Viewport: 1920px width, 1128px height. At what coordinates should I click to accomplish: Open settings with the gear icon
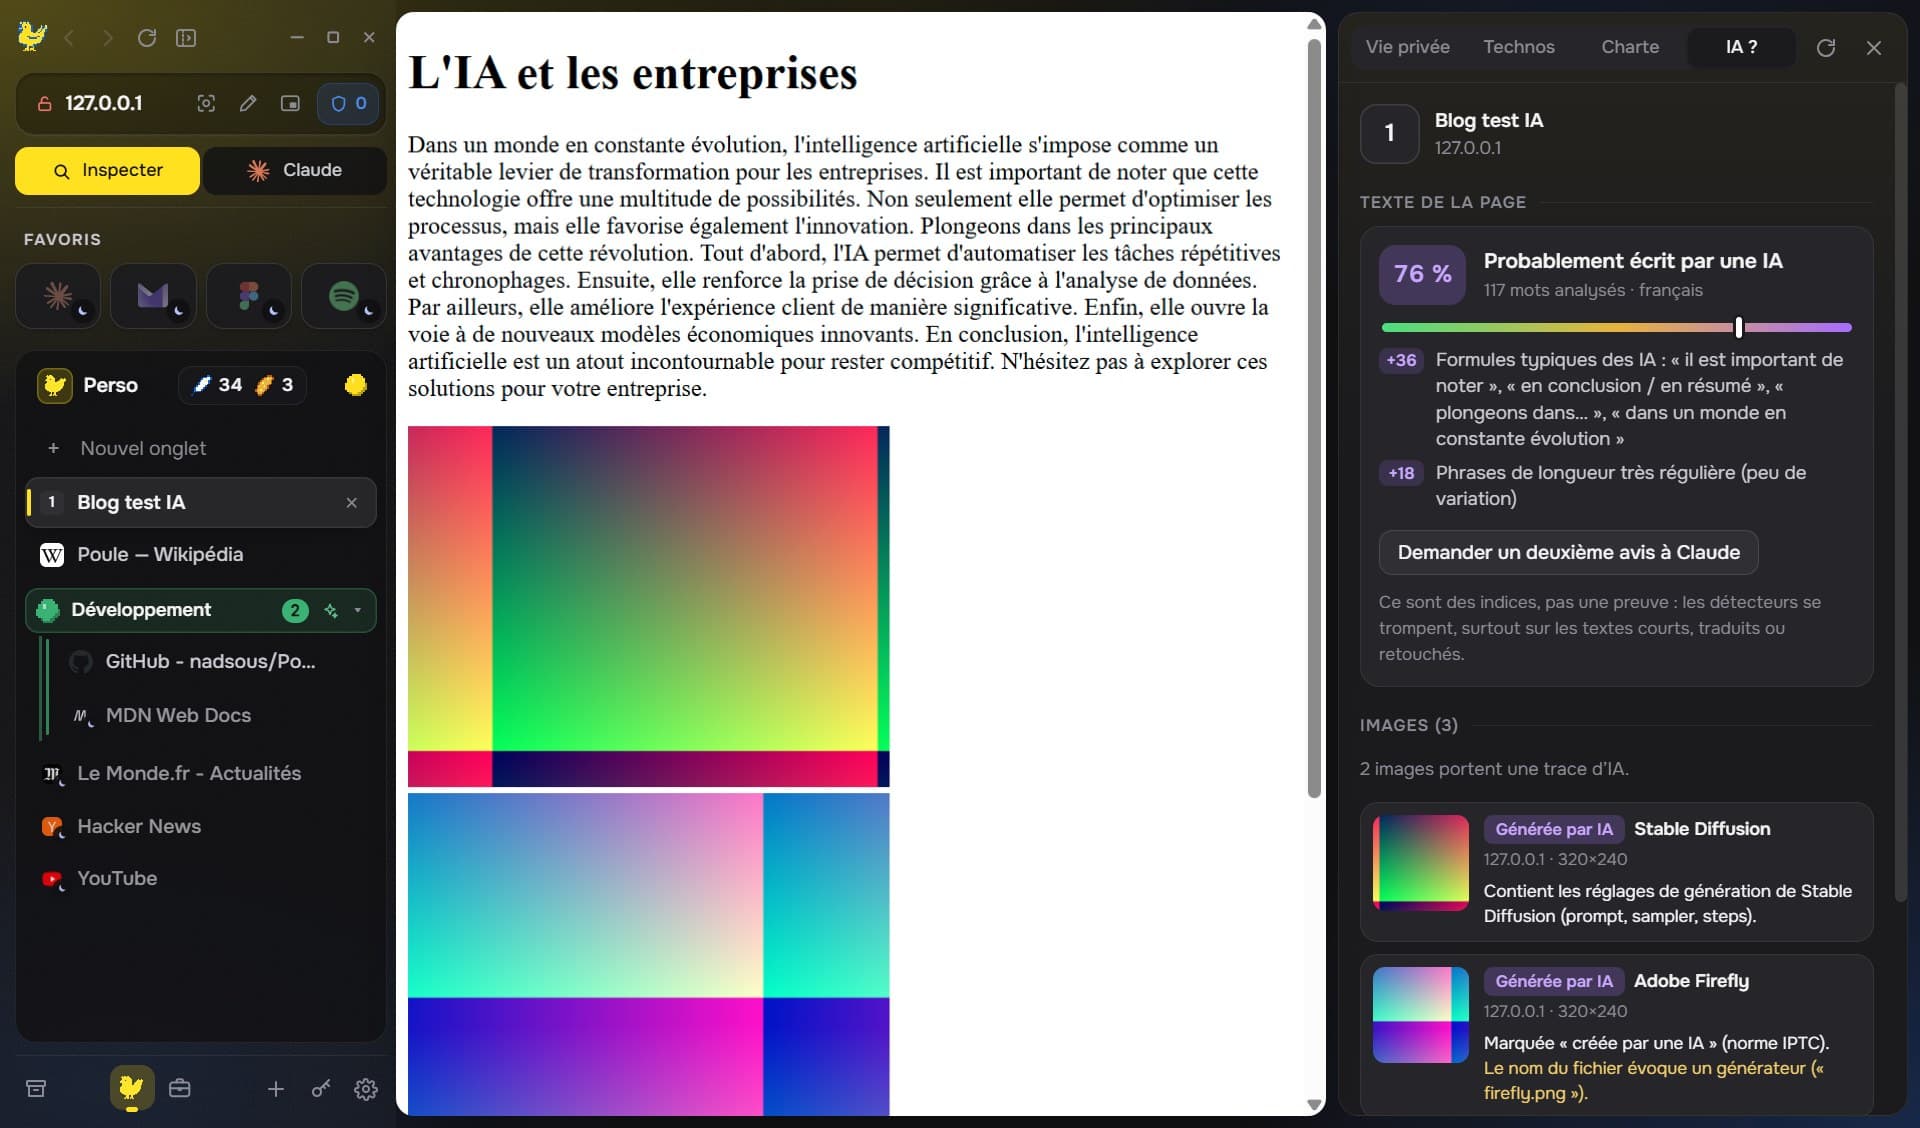pos(366,1089)
